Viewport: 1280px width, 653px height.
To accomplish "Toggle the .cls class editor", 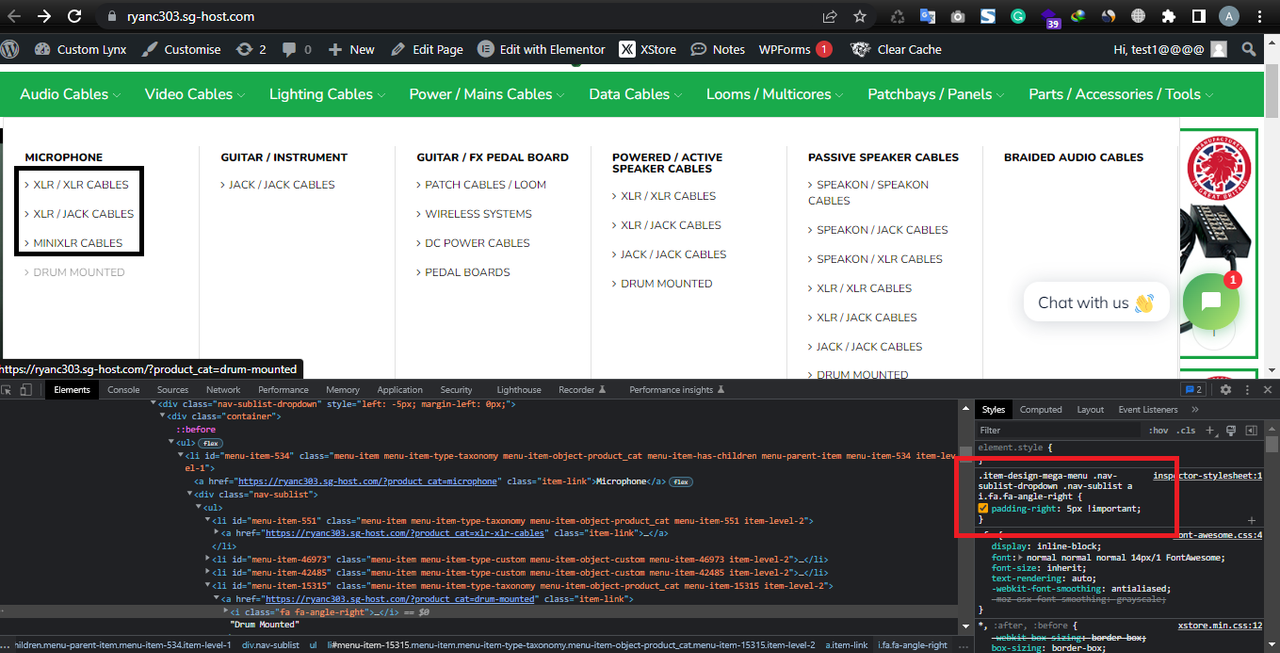I will 1186,430.
